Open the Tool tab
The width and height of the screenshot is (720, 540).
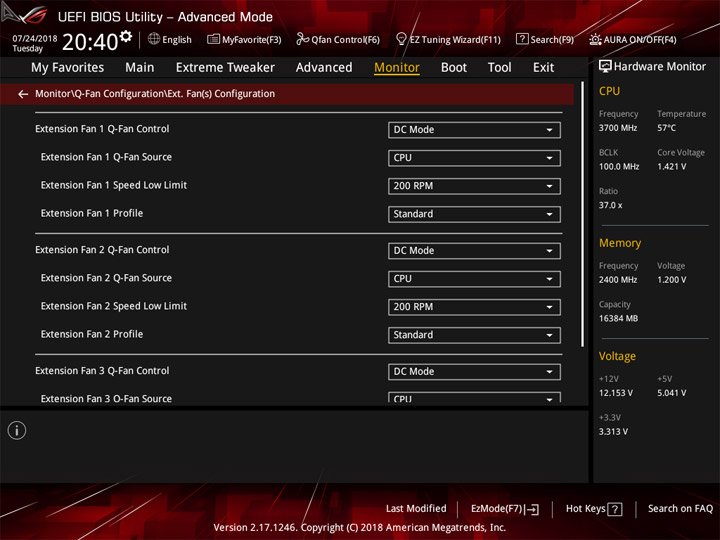[499, 68]
